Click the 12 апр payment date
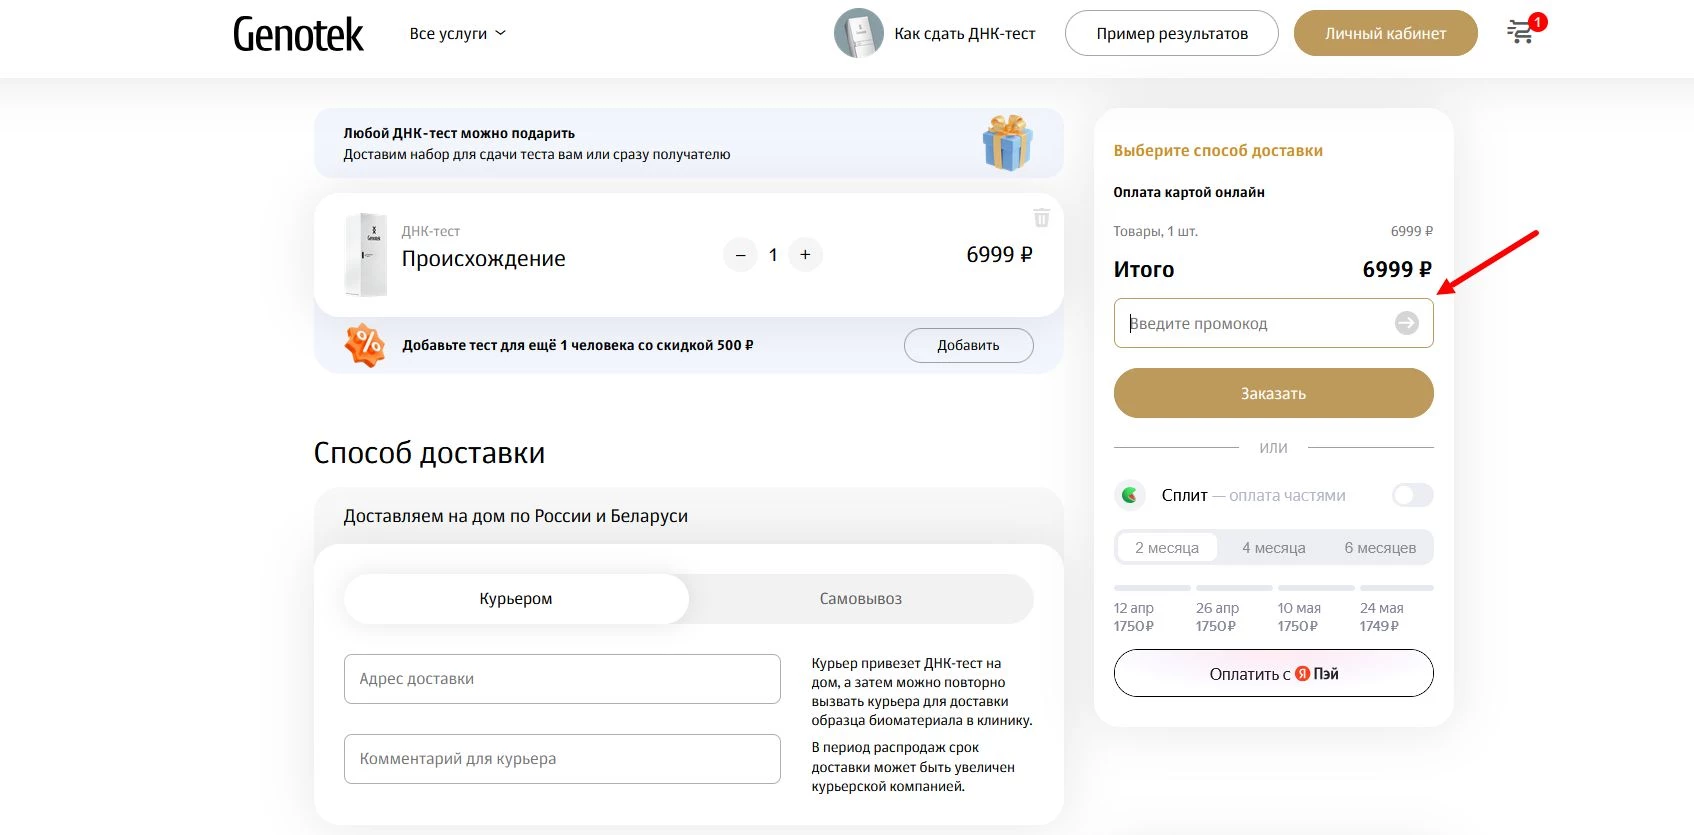 pos(1133,608)
